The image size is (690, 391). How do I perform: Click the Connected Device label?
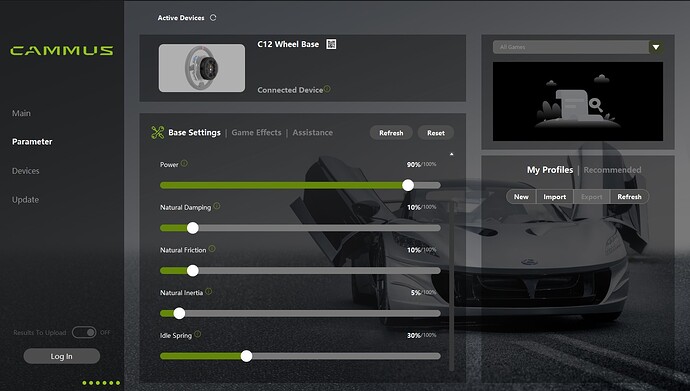coord(290,90)
